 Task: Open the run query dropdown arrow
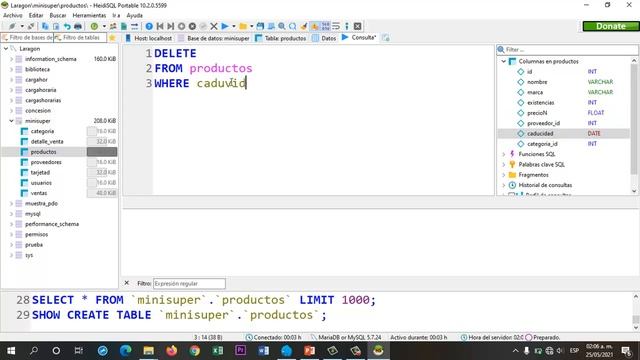234,27
